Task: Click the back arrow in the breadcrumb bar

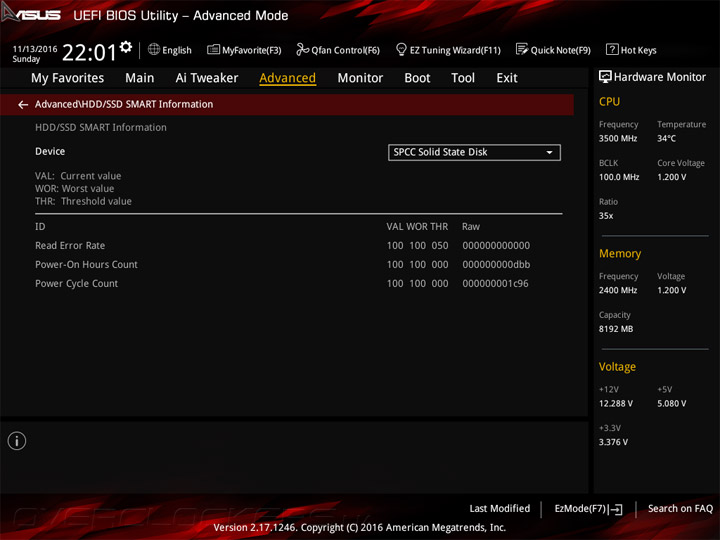Action: click(x=23, y=105)
